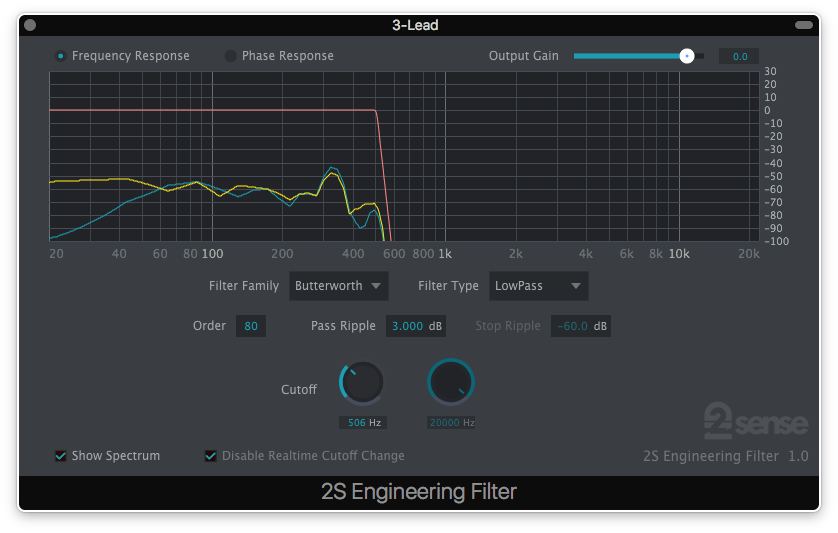
Task: Open the Filter Type LowPass dropdown
Action: pos(538,286)
